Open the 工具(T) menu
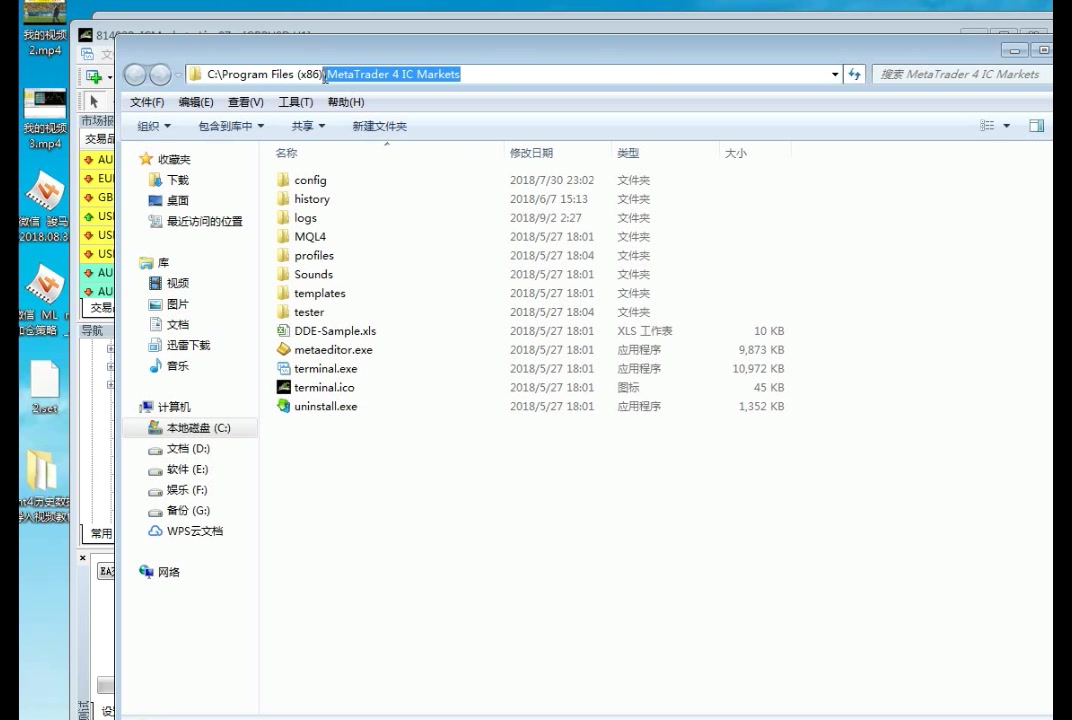The width and height of the screenshot is (1072, 720). [297, 101]
